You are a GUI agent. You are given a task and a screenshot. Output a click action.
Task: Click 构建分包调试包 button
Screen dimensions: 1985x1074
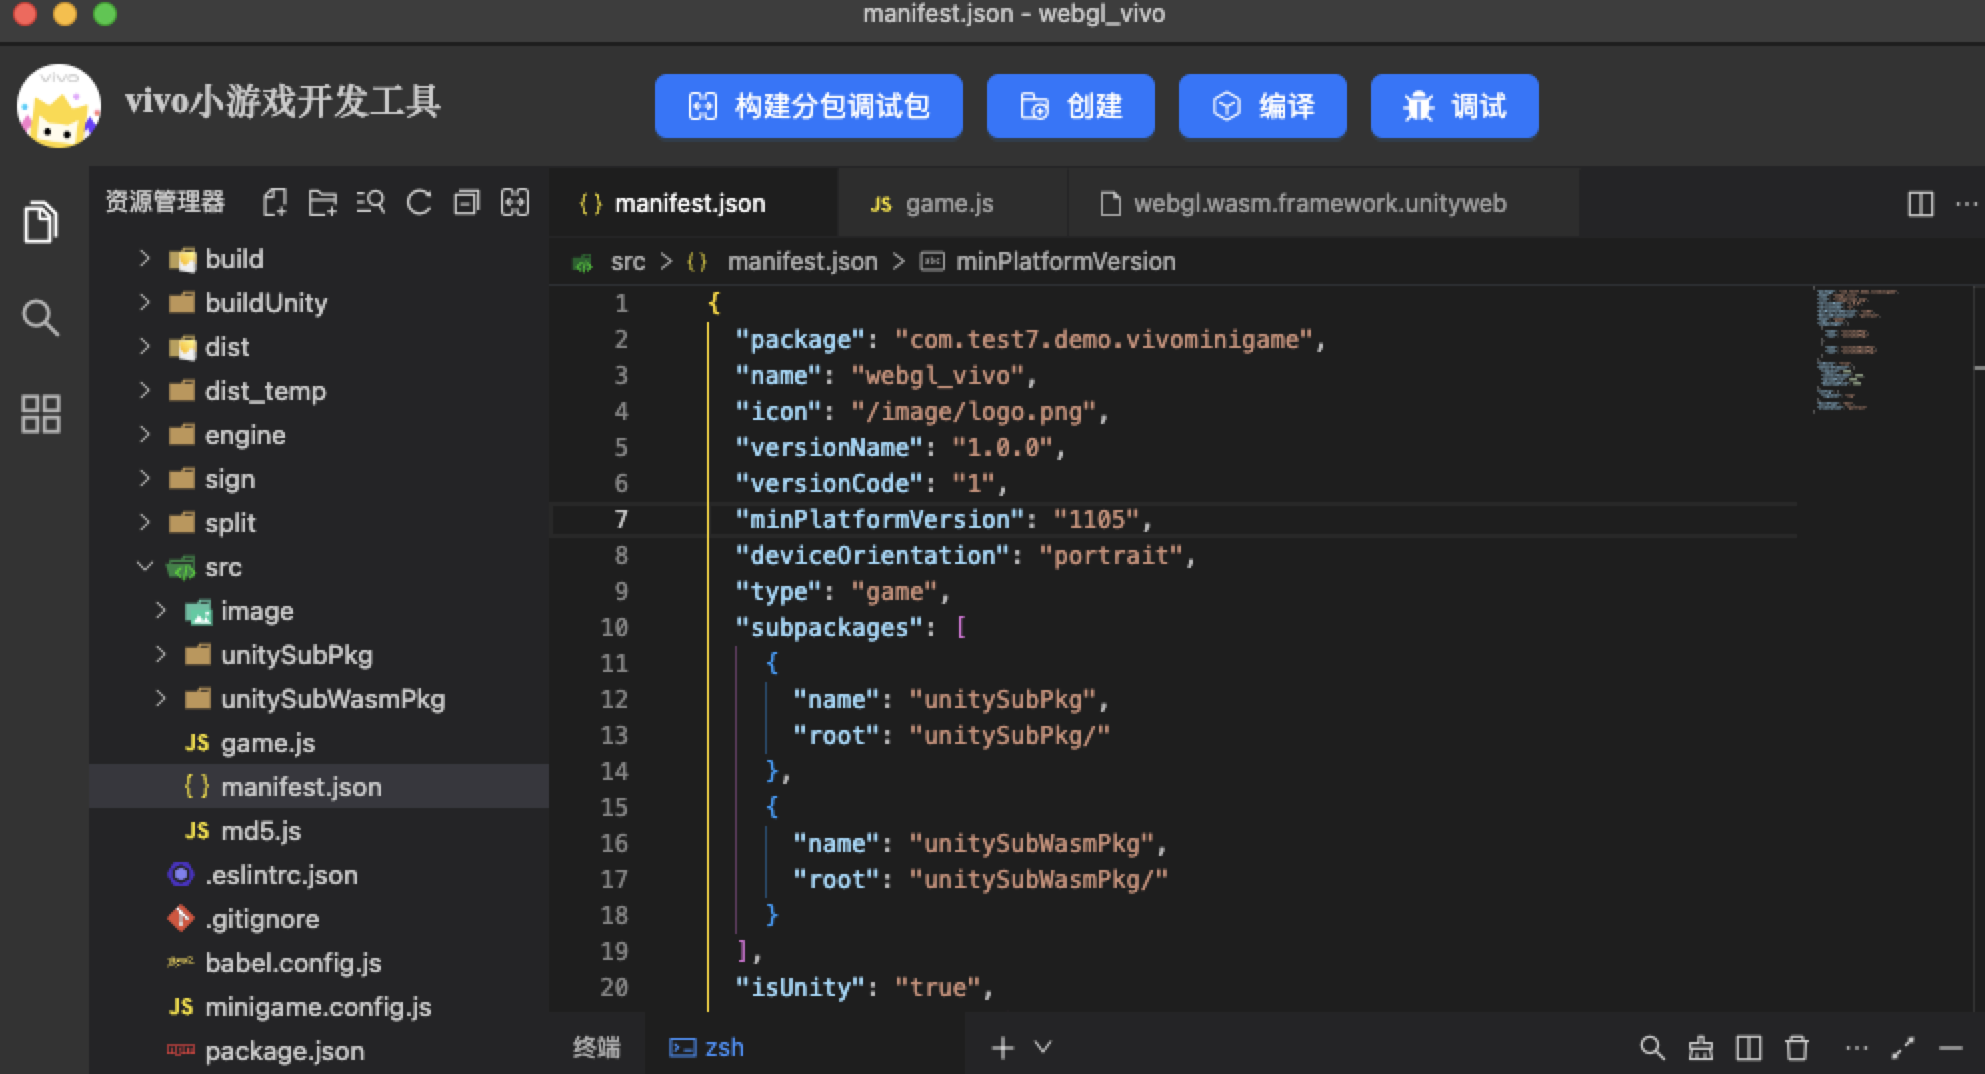tap(809, 106)
